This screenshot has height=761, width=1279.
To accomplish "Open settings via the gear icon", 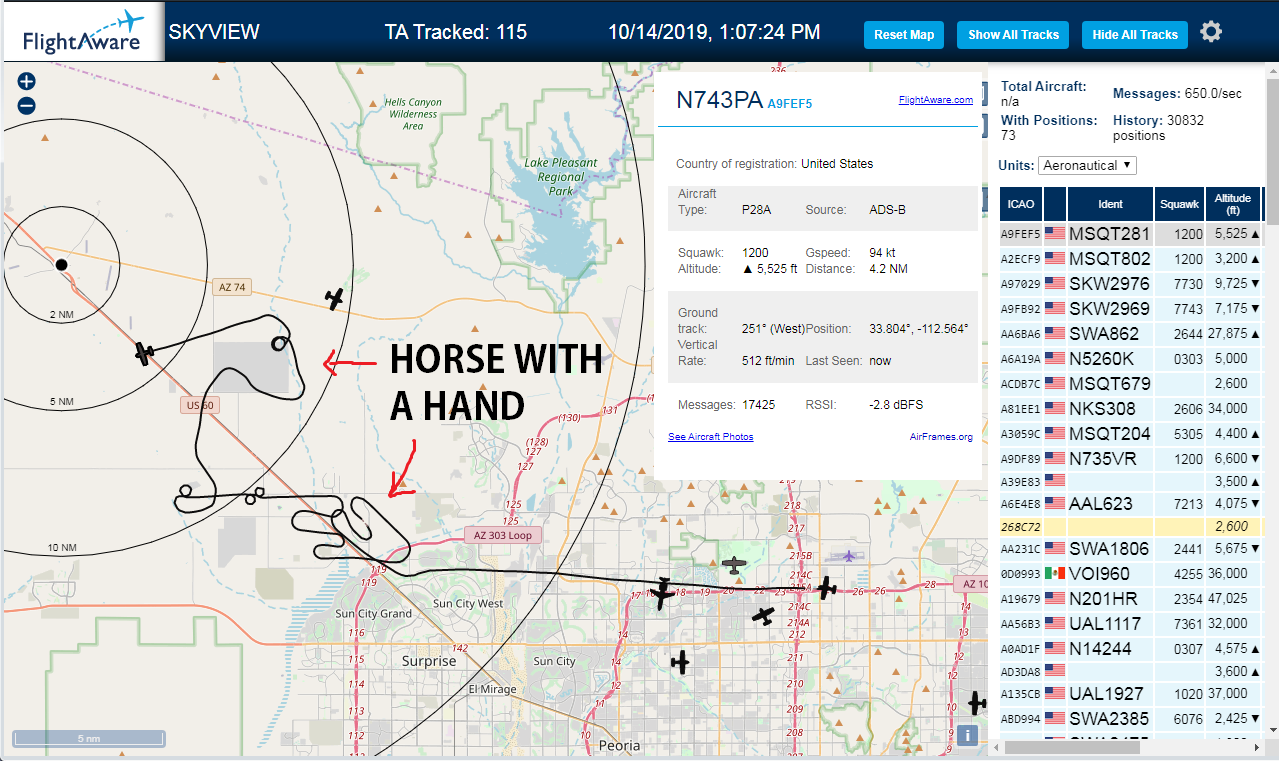I will pos(1211,32).
